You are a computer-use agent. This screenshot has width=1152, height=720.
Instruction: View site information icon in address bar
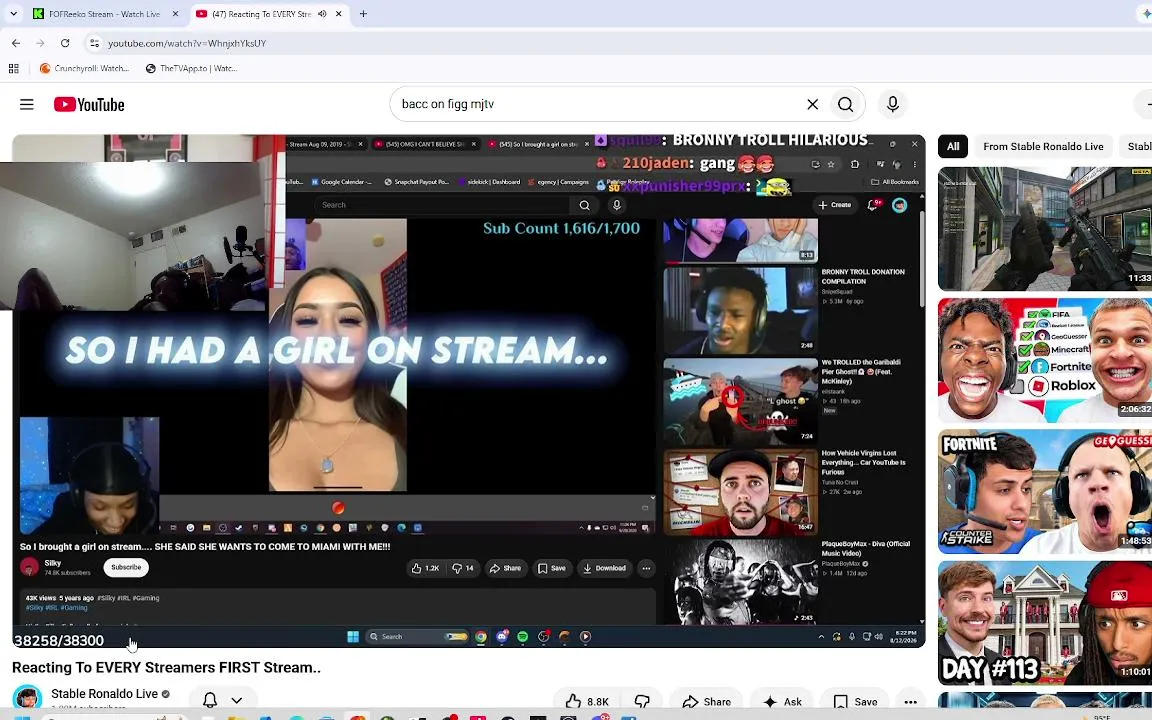[94, 43]
